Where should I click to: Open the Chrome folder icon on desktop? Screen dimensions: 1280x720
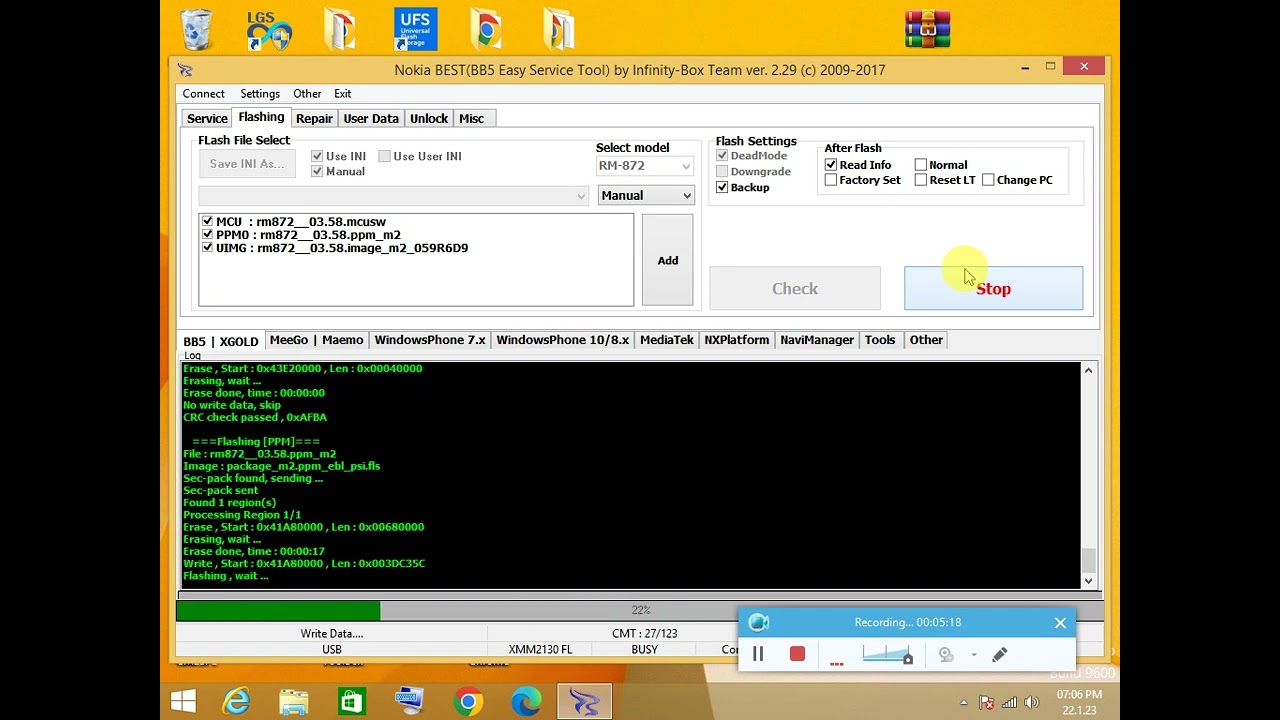pyautogui.click(x=486, y=29)
